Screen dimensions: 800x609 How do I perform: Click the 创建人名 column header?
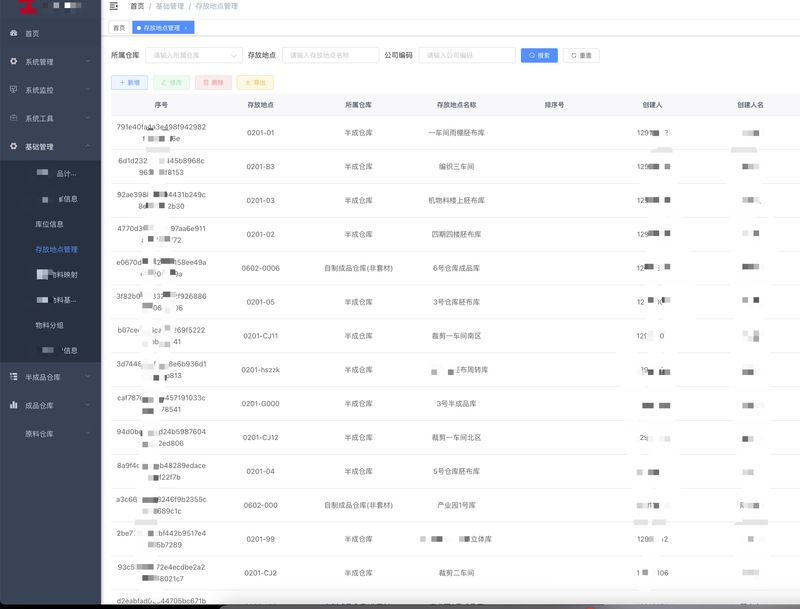751,105
